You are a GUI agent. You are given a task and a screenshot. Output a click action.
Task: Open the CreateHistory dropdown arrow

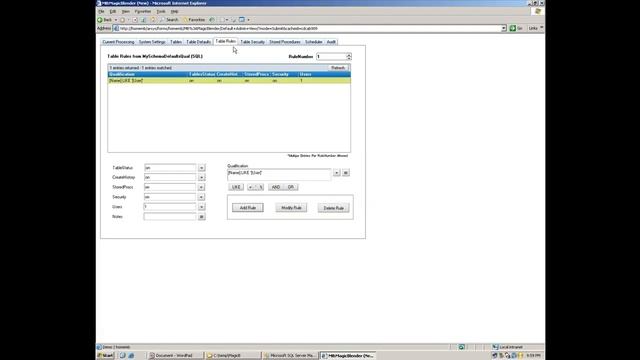click(202, 178)
